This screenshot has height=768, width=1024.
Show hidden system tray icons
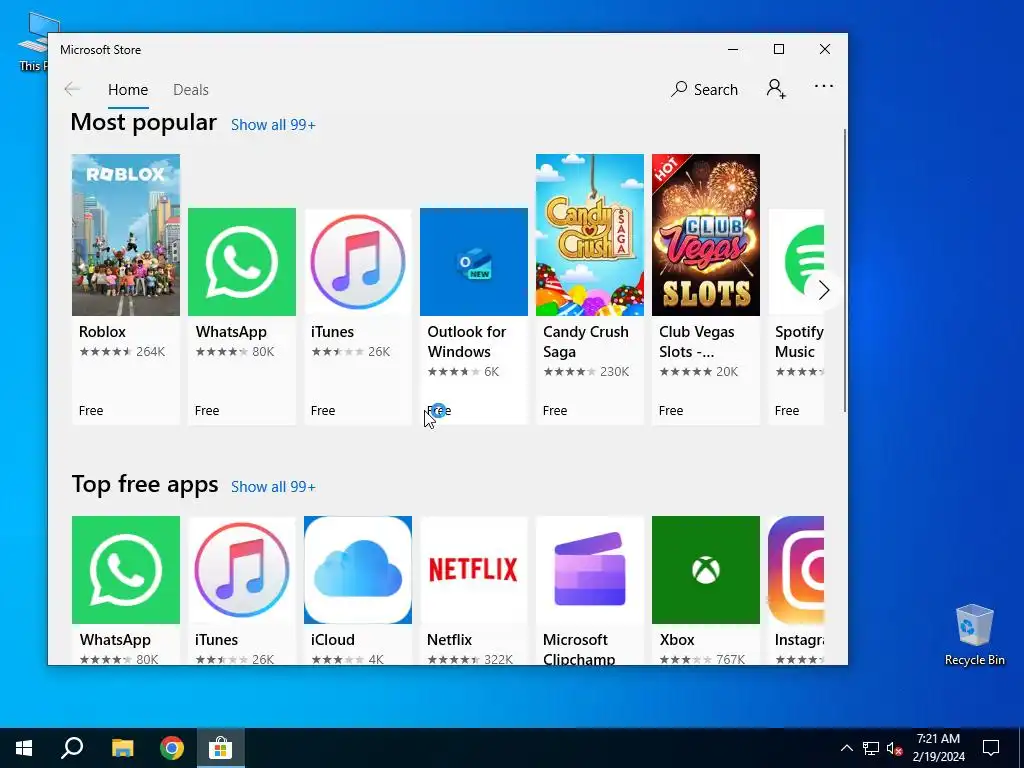coord(846,748)
